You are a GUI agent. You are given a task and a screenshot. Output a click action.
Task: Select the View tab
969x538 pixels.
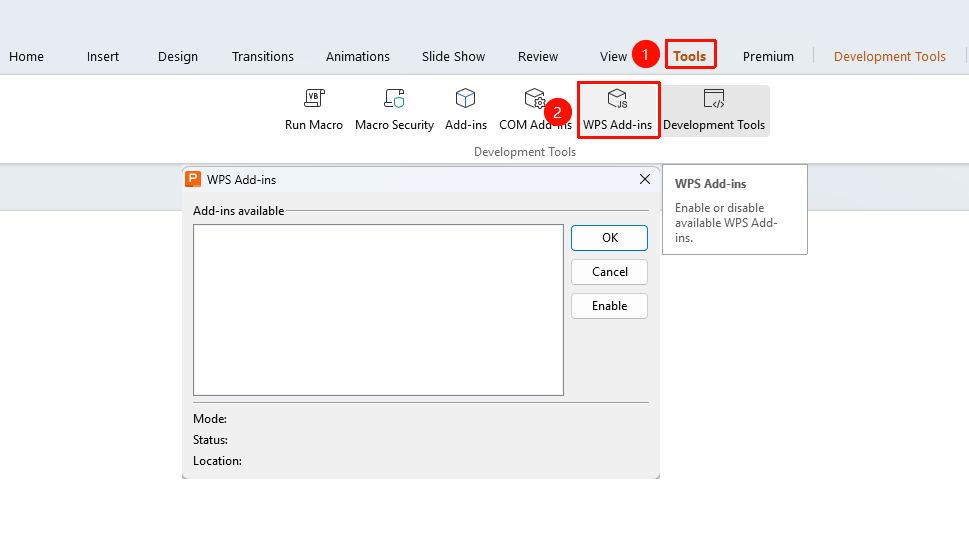[x=613, y=57]
